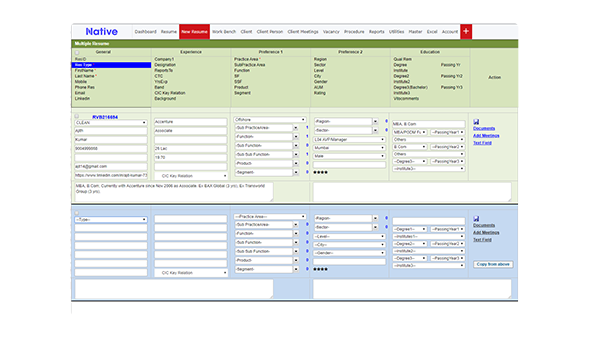This screenshot has width=590, height=360.
Task: Open B.Com degree dropdown in first row
Action: [409, 147]
